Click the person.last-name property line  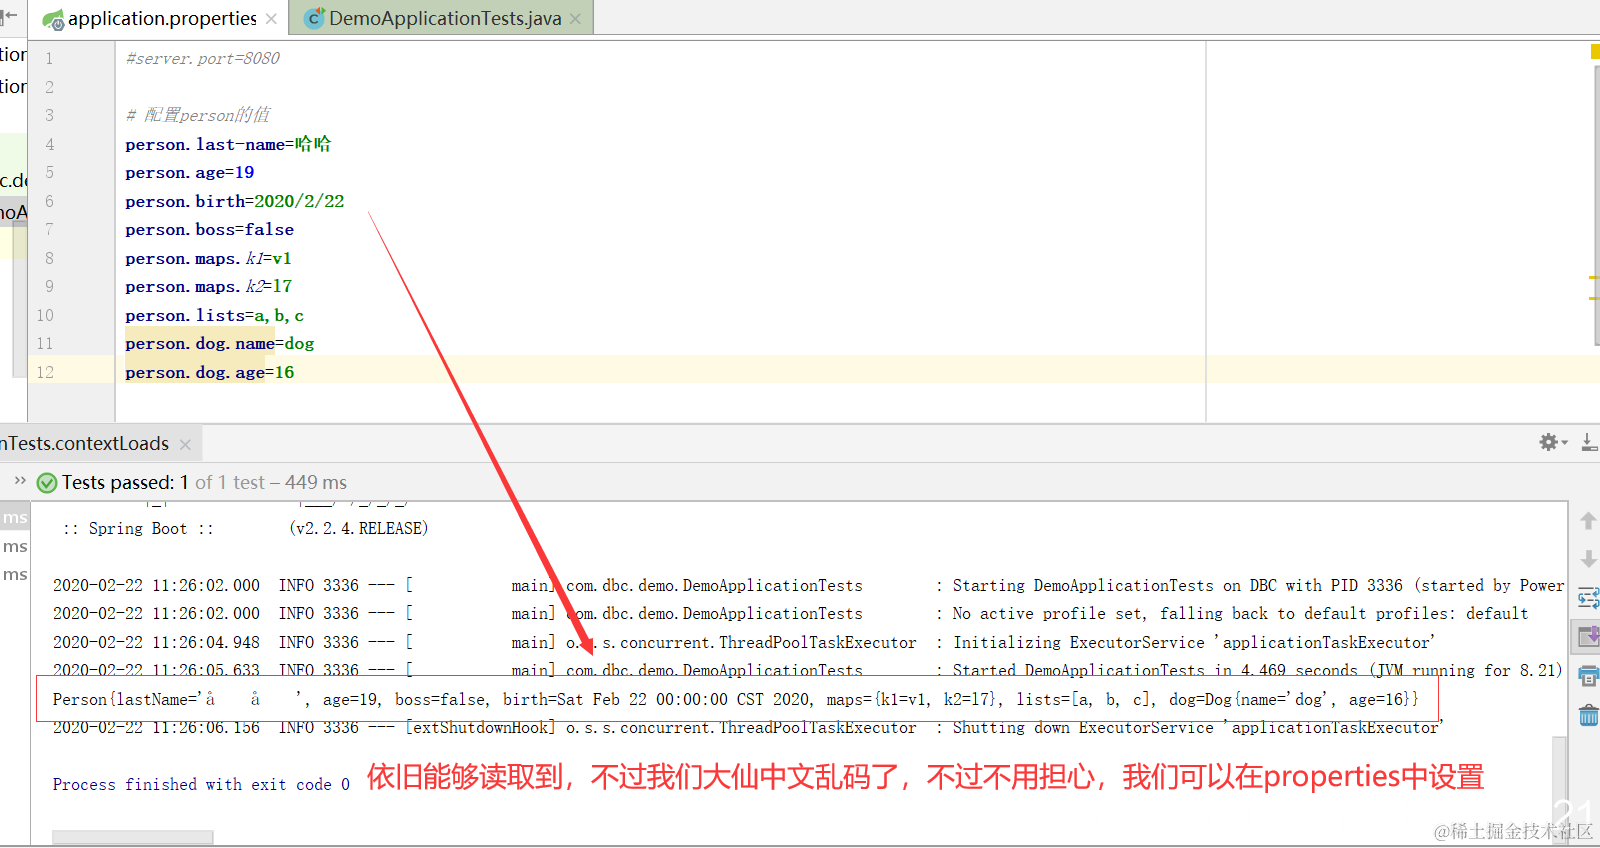tap(228, 144)
